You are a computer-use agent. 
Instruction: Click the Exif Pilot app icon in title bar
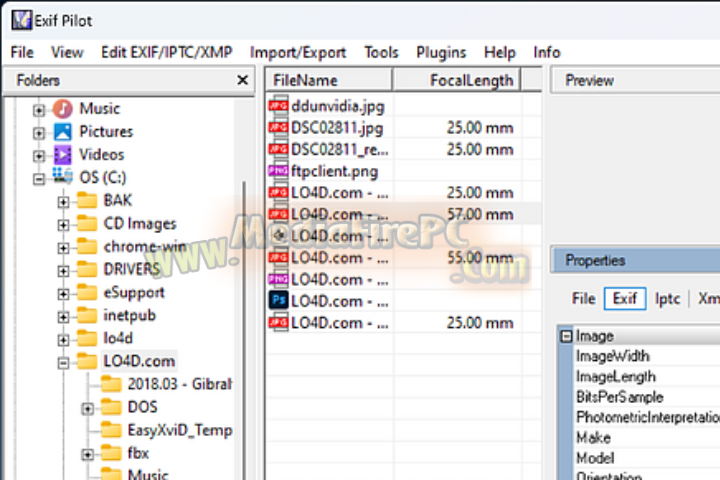coord(21,20)
